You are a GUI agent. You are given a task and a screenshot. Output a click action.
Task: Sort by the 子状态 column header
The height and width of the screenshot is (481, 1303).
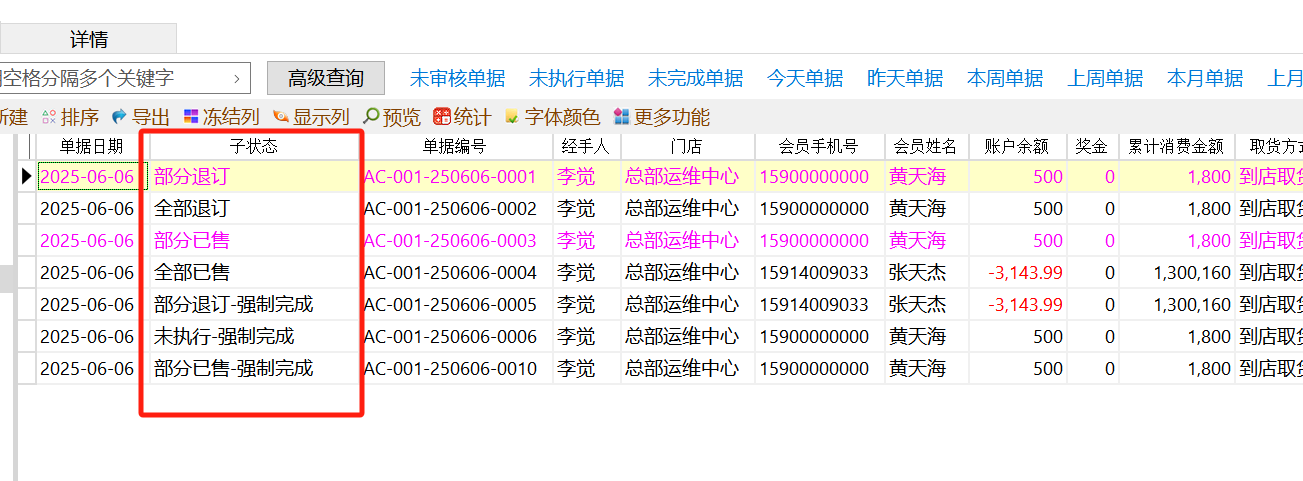[254, 146]
